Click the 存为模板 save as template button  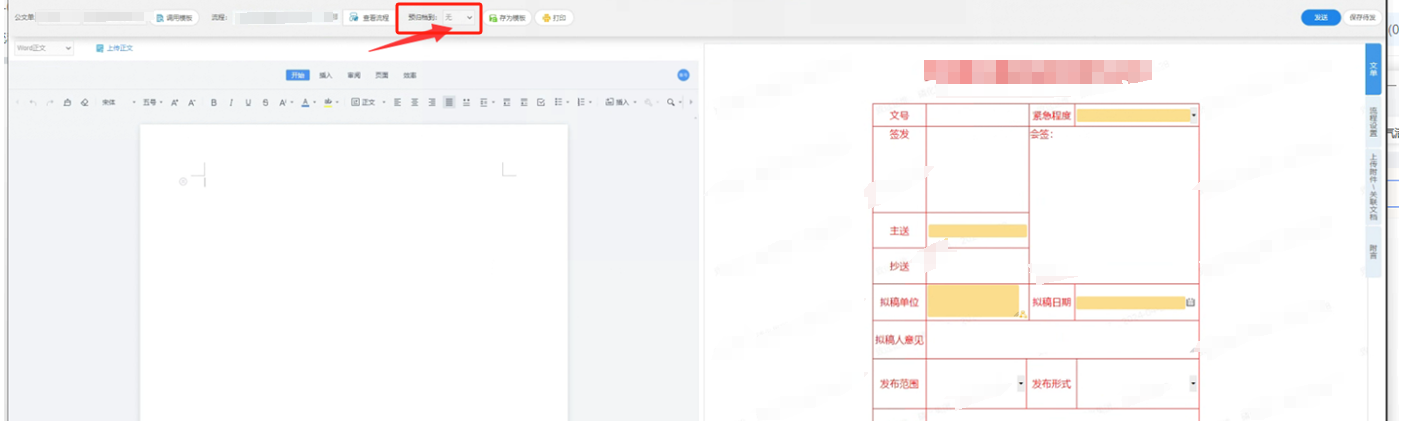(508, 17)
